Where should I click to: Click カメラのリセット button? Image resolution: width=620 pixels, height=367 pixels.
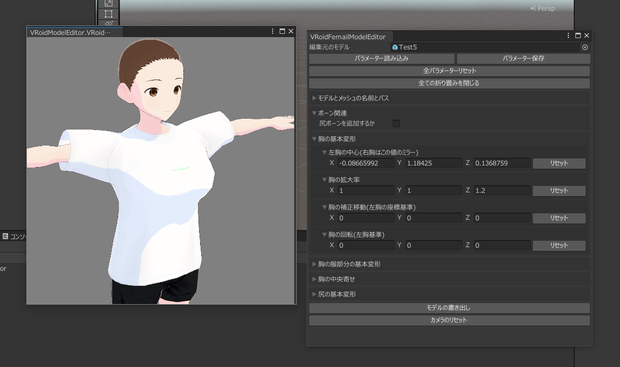coord(450,320)
